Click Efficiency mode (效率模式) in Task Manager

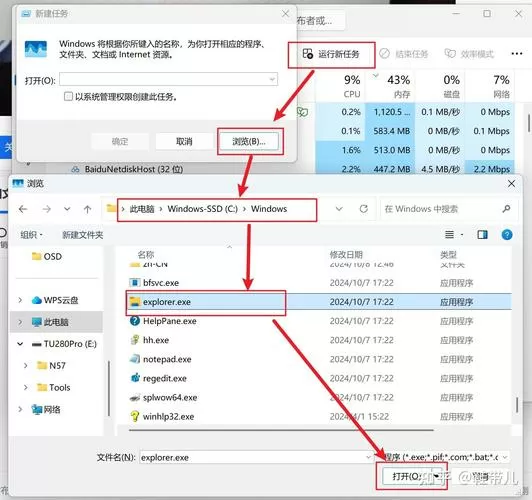(469, 54)
